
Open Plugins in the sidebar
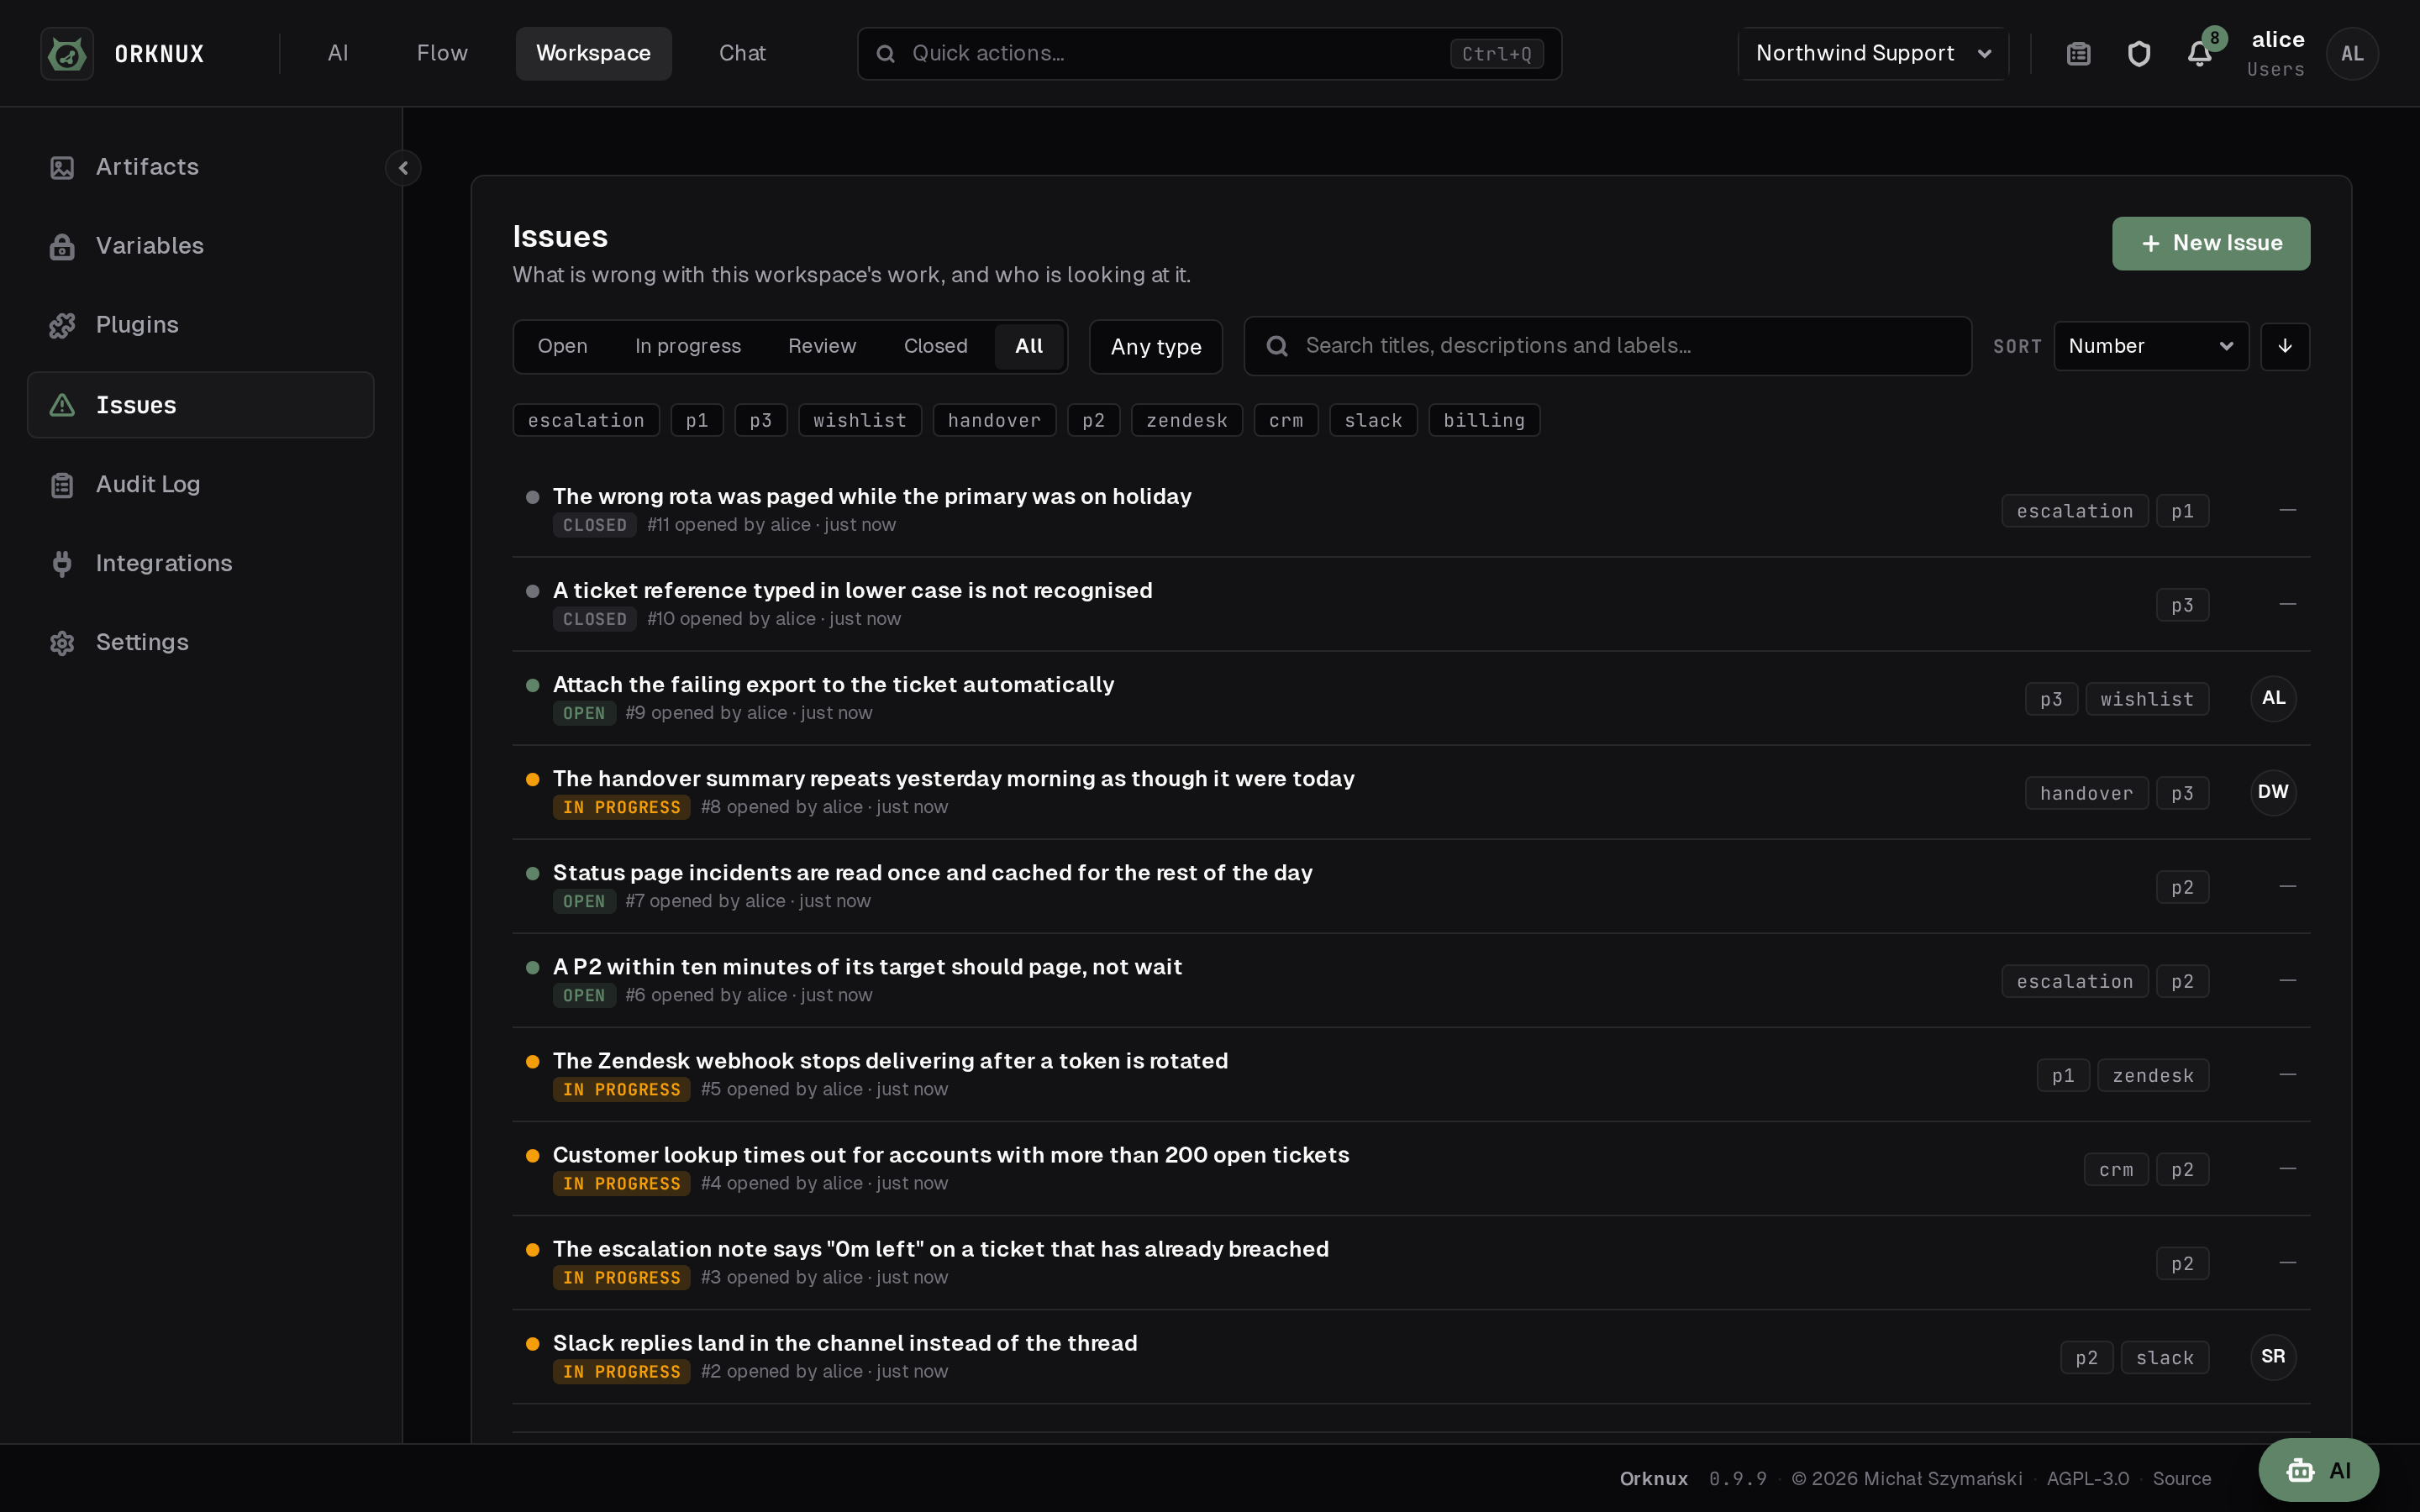tap(200, 325)
